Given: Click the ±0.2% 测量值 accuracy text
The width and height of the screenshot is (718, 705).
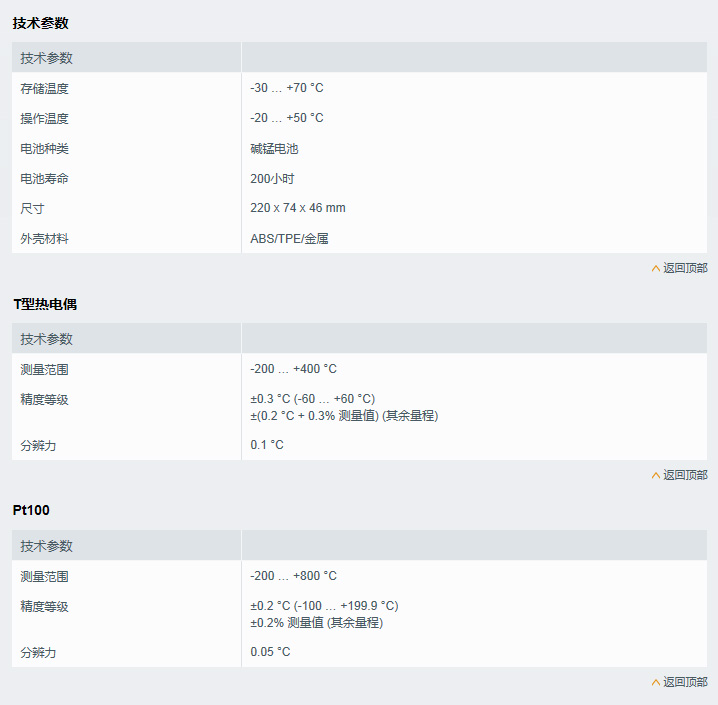Looking at the screenshot, I should pyautogui.click(x=316, y=622).
